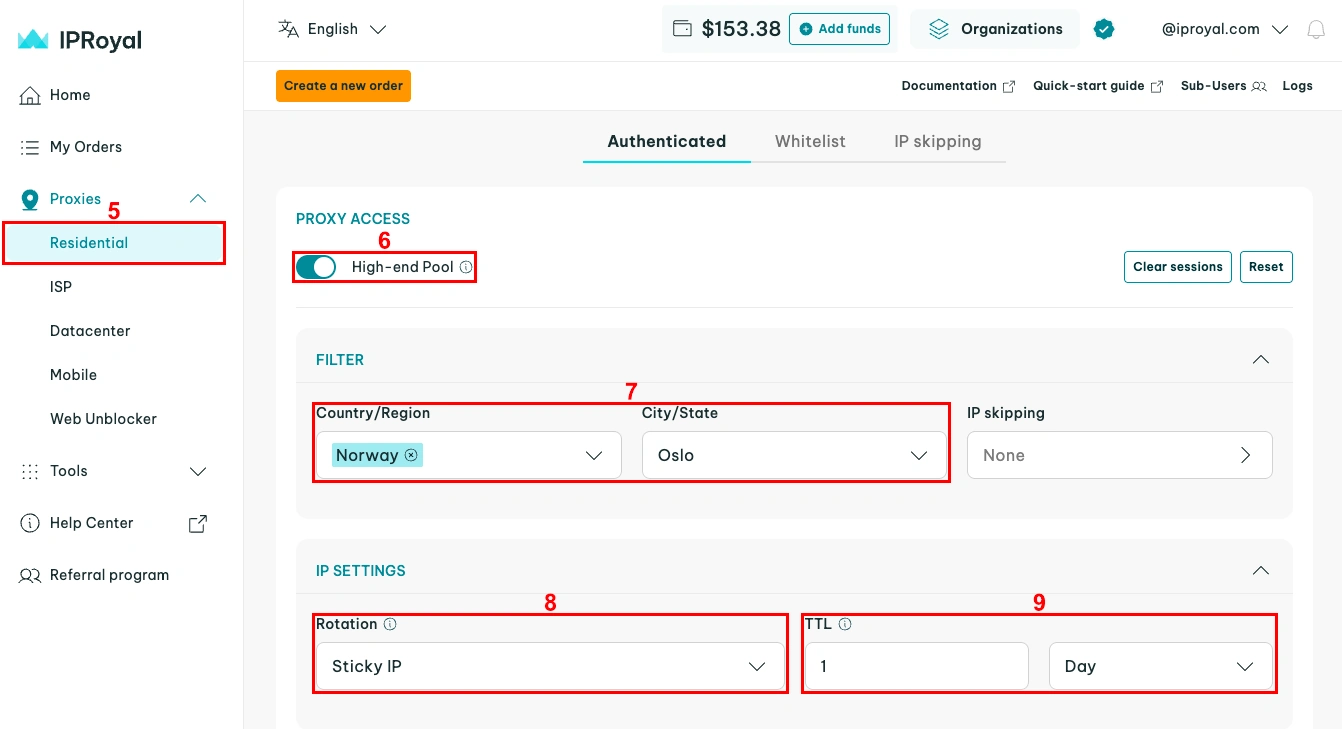Open the TTL Day unit dropdown

click(x=1161, y=666)
